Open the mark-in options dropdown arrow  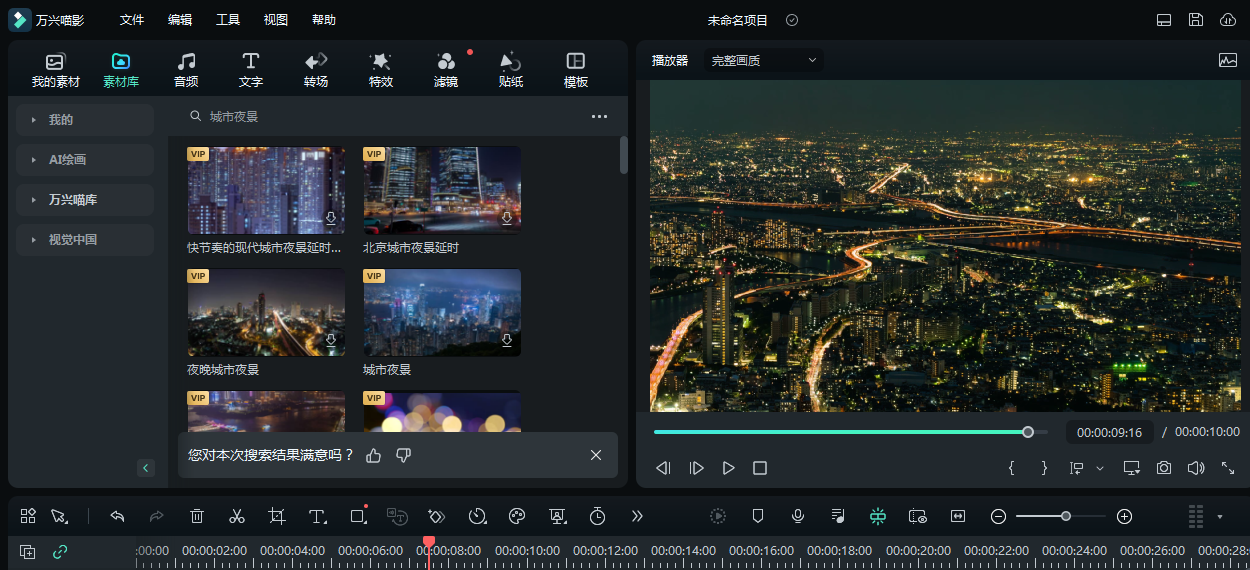click(1100, 468)
